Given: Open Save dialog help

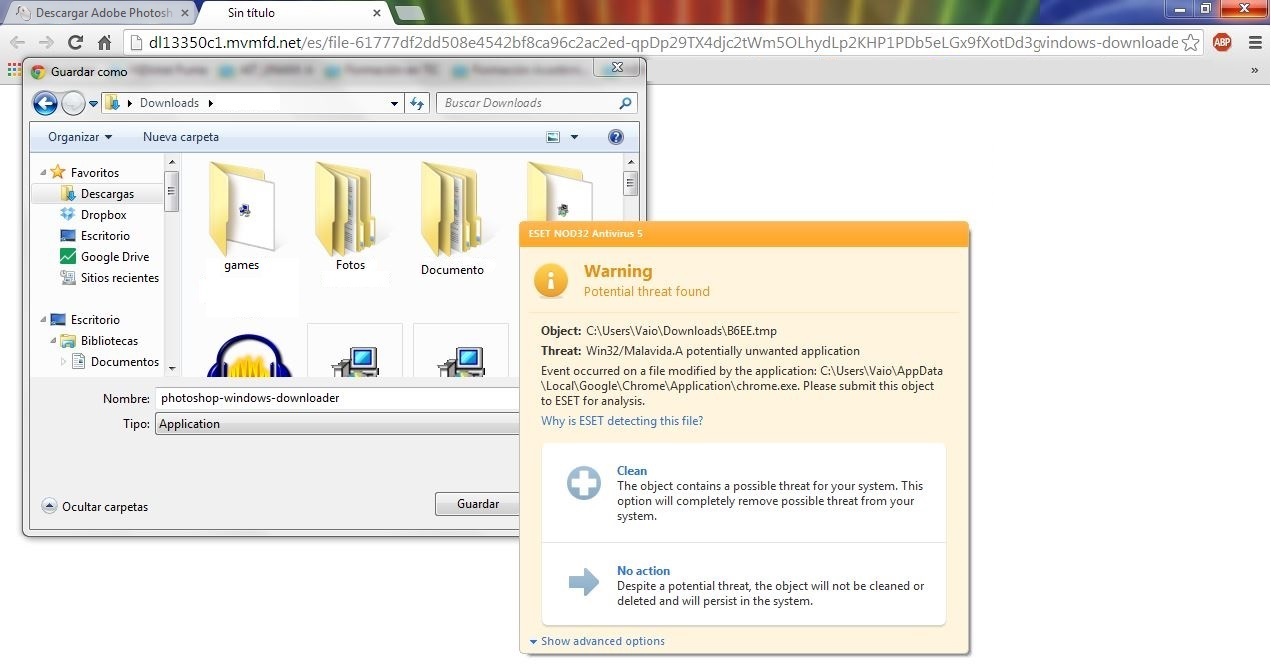Looking at the screenshot, I should (x=616, y=137).
